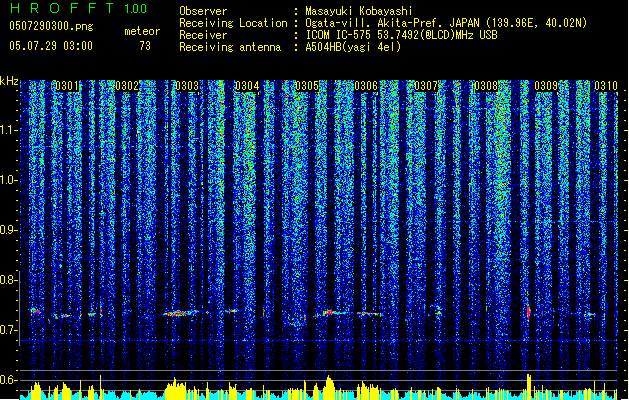The height and width of the screenshot is (400, 629).
Task: Click the Observer label
Action: coord(203,11)
